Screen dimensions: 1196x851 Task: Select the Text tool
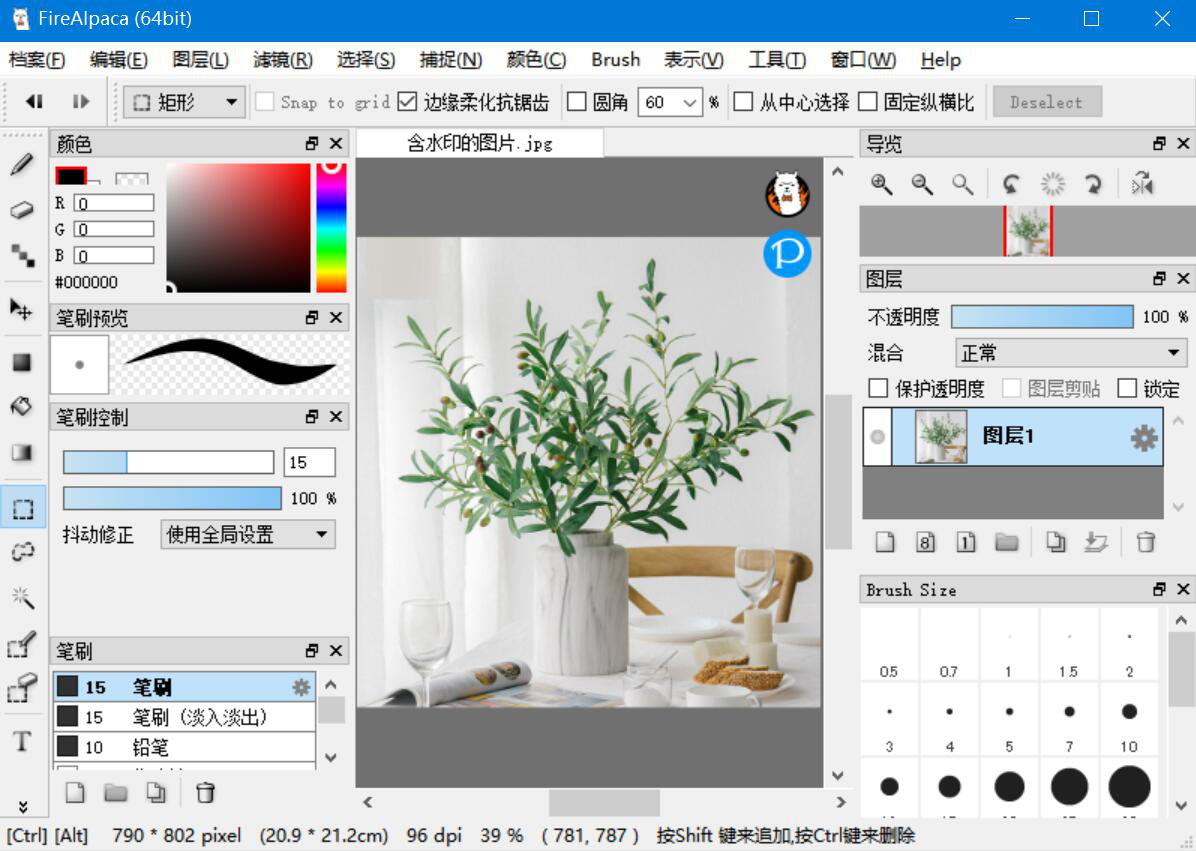coord(22,742)
